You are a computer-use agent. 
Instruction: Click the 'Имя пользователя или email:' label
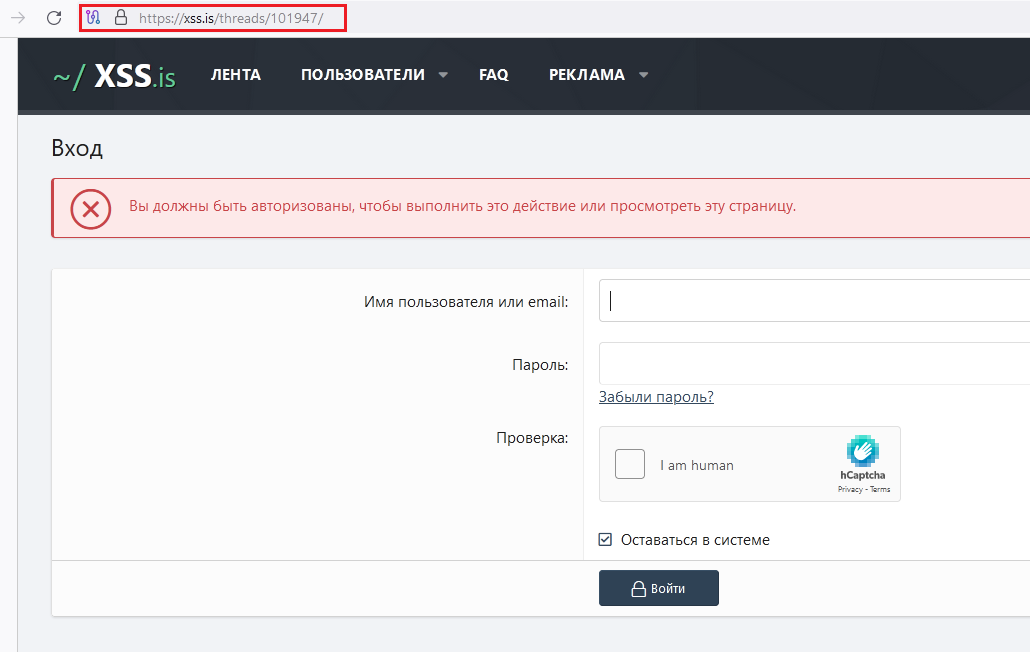[466, 302]
